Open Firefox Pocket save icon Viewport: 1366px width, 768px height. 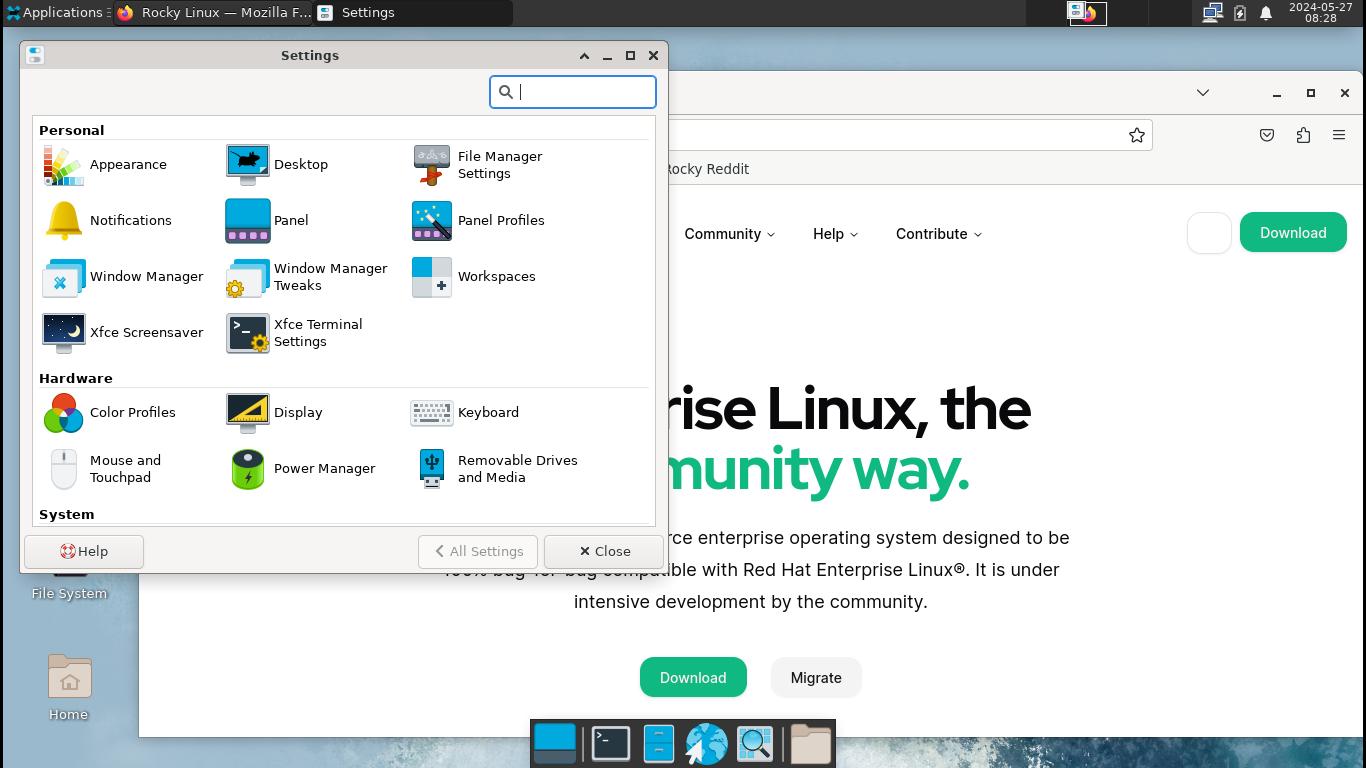click(1267, 135)
